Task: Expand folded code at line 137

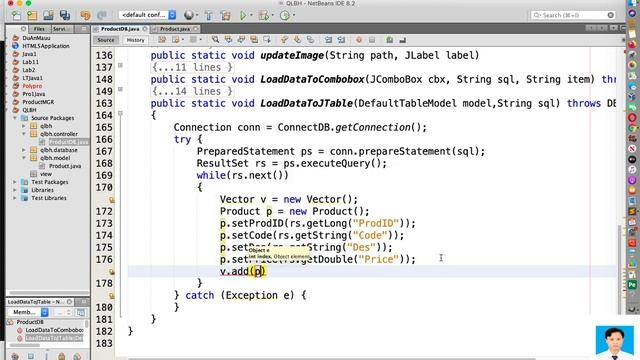Action: pos(120,65)
